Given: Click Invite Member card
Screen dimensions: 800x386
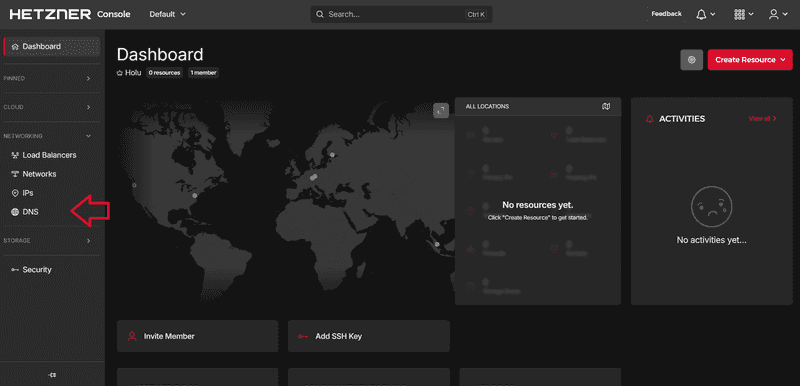Looking at the screenshot, I should click(197, 336).
